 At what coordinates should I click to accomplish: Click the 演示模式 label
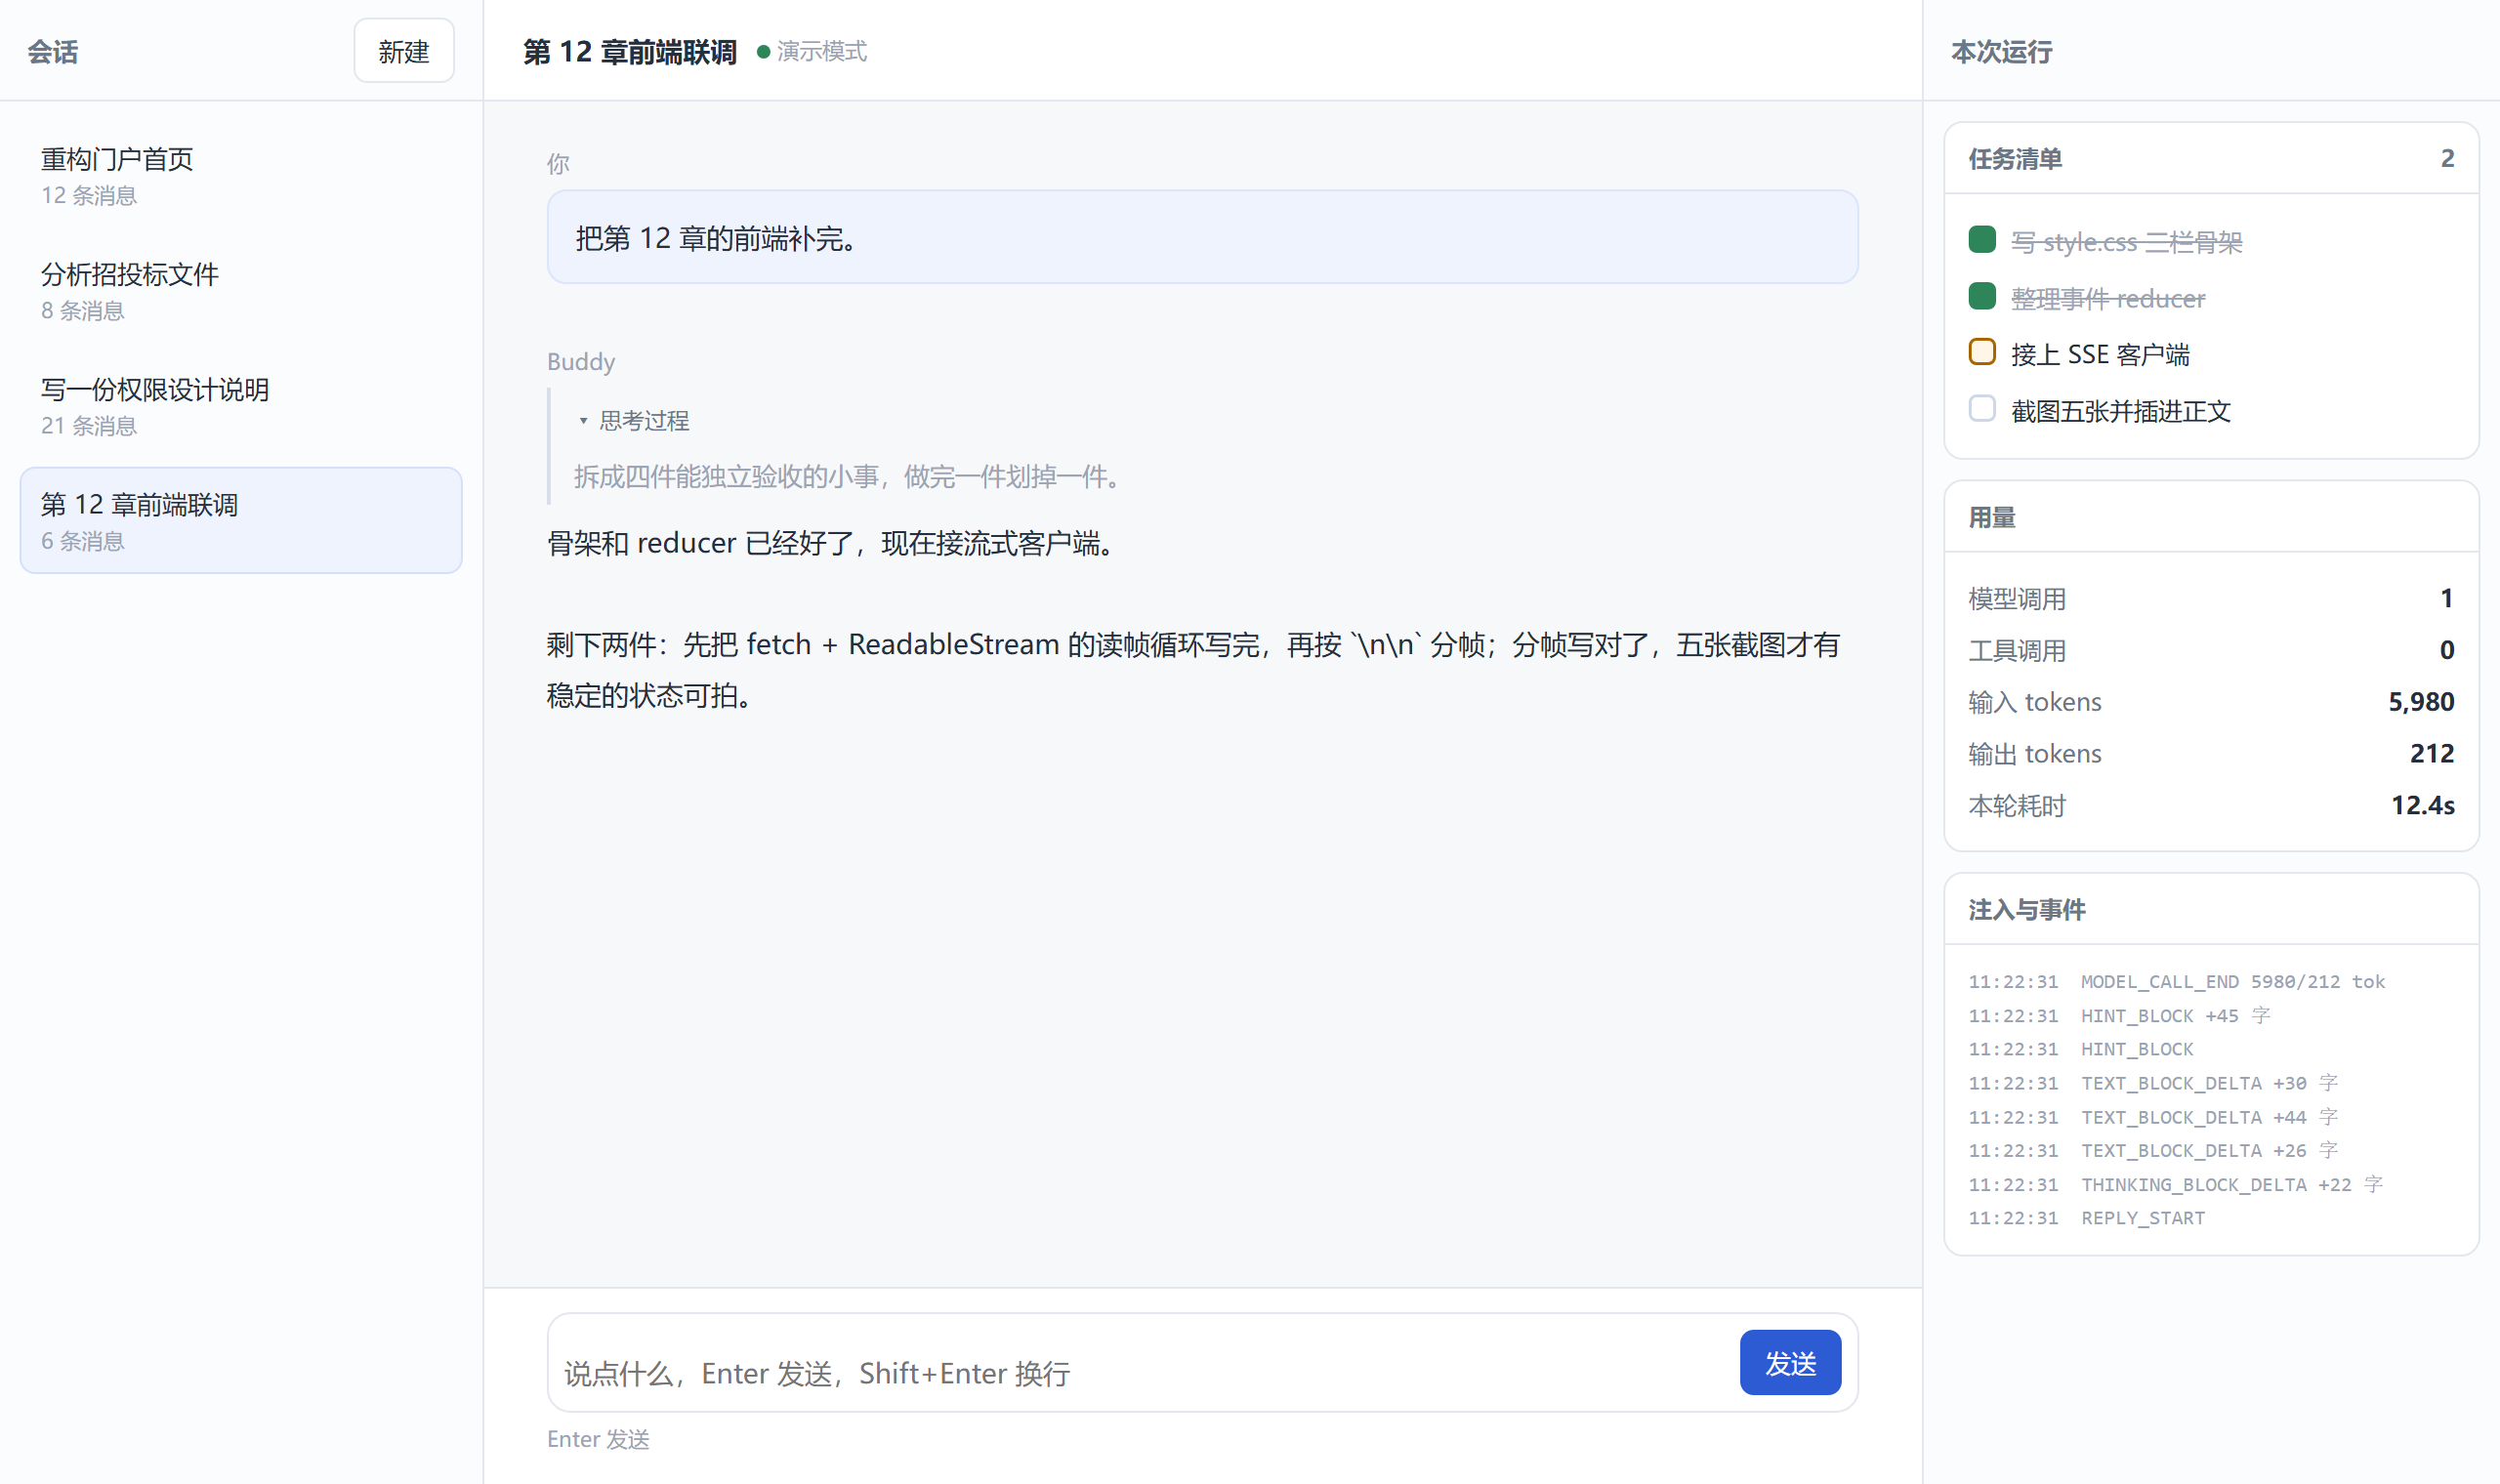click(821, 52)
